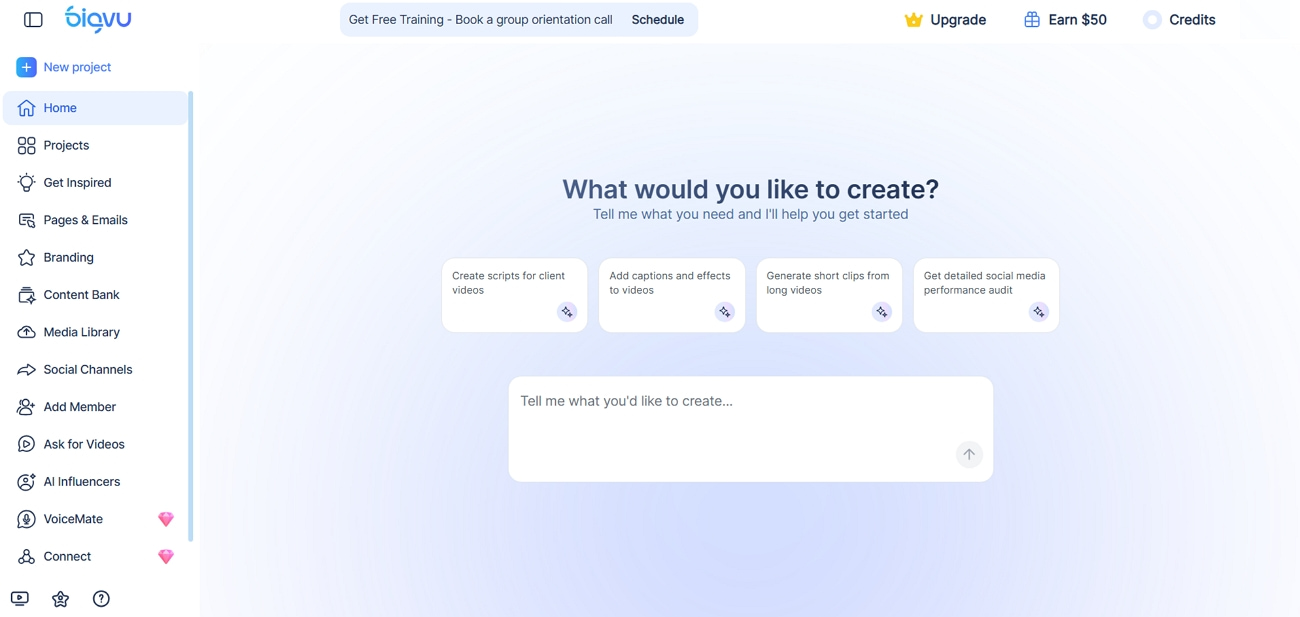This screenshot has width=1300, height=617.
Task: Click sparkle icon on Add captions card
Action: (724, 312)
